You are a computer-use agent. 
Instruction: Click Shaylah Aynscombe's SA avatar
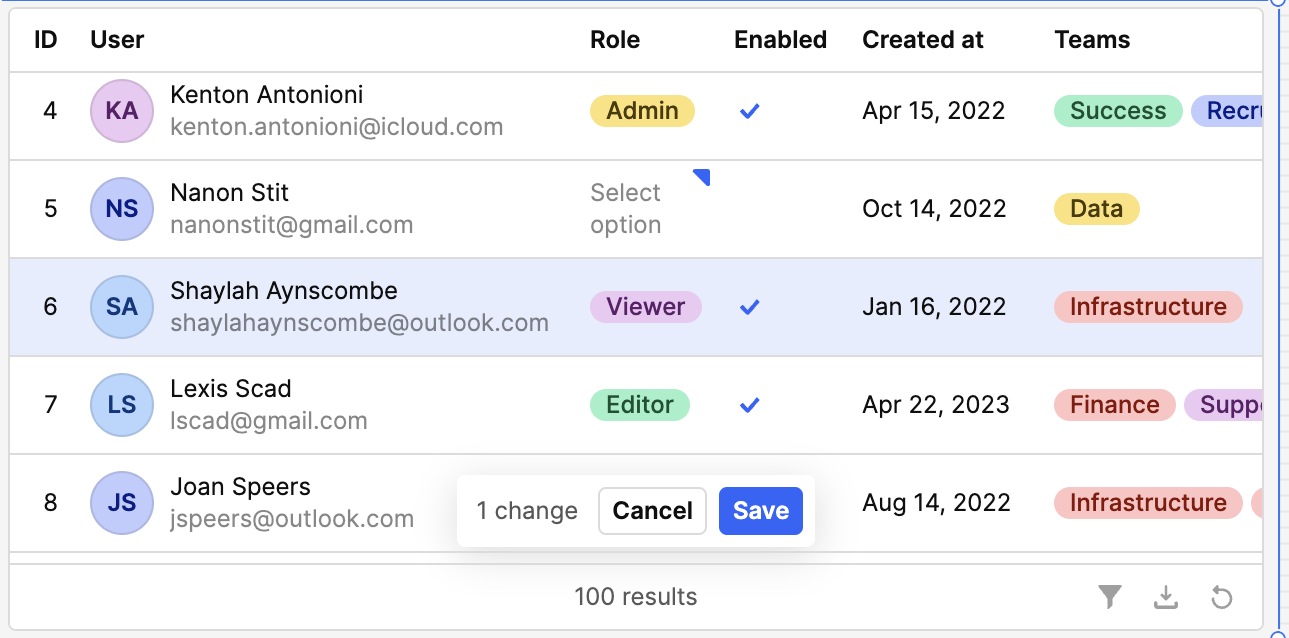122,307
